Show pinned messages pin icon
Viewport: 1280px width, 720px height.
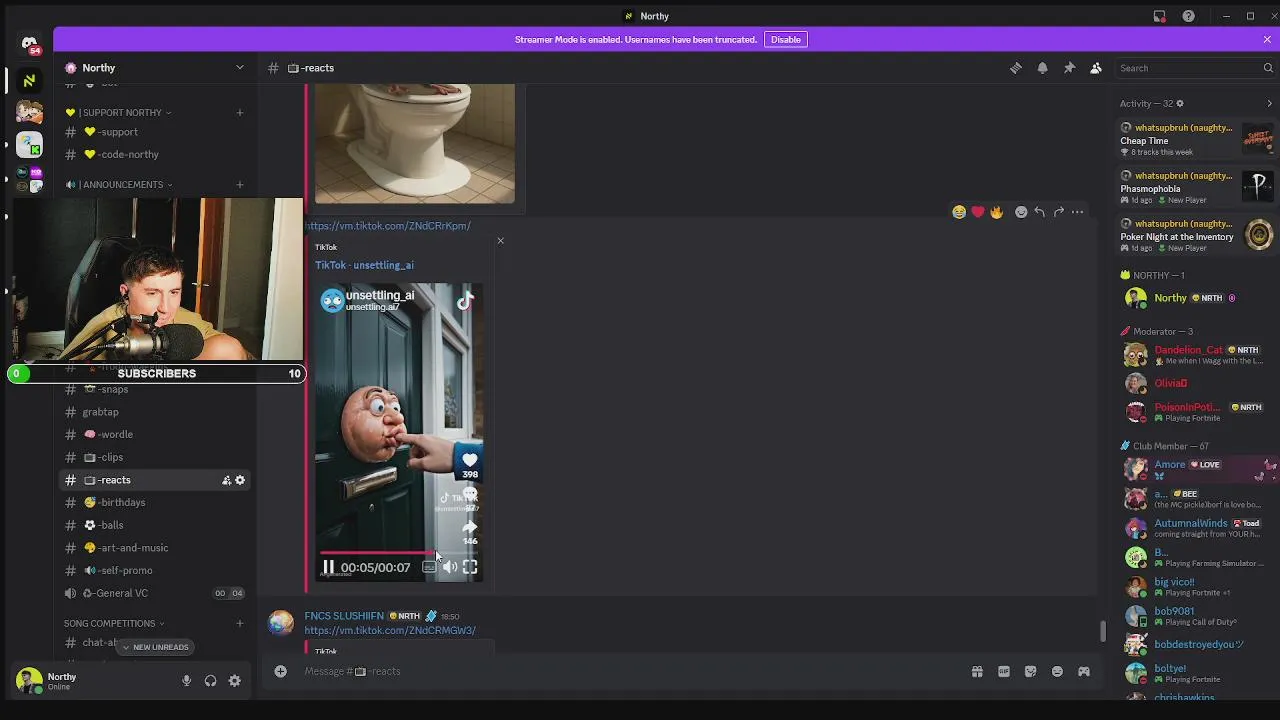pyautogui.click(x=1069, y=68)
